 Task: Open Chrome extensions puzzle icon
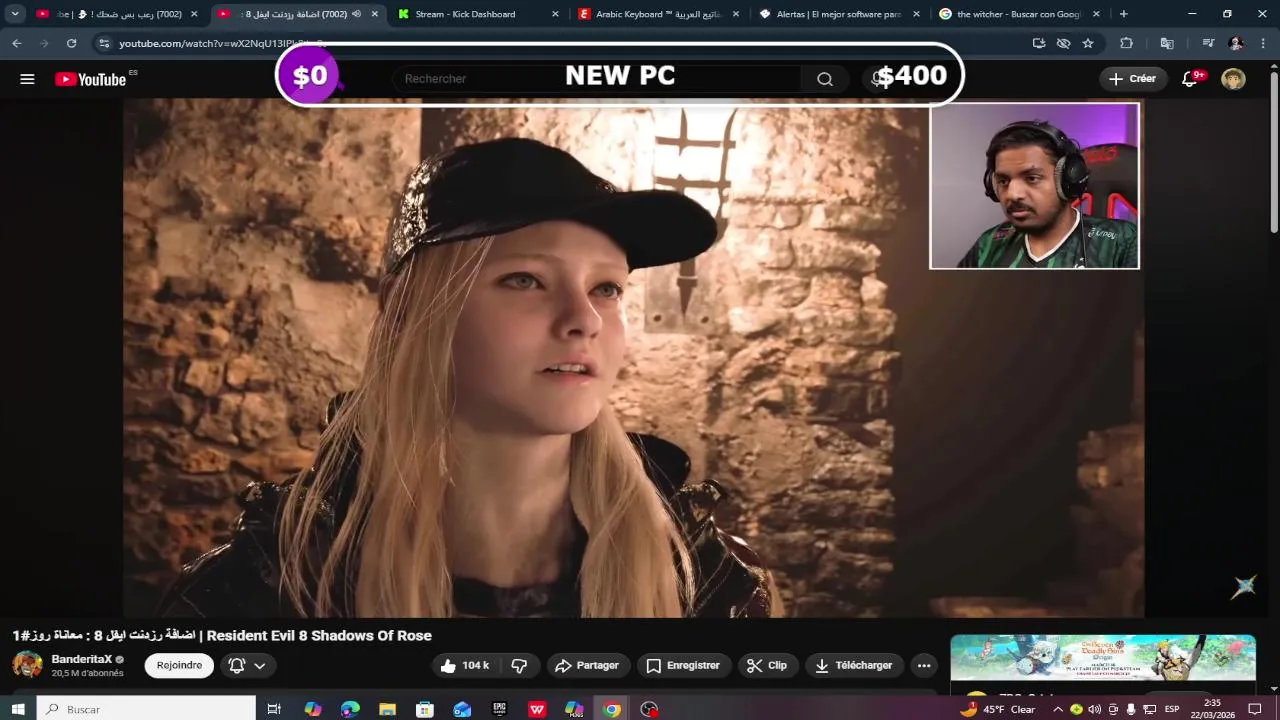(1127, 43)
